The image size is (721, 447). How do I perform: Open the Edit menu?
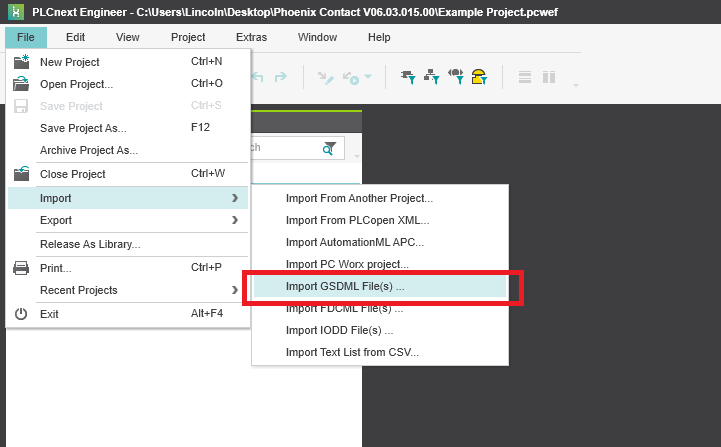76,37
